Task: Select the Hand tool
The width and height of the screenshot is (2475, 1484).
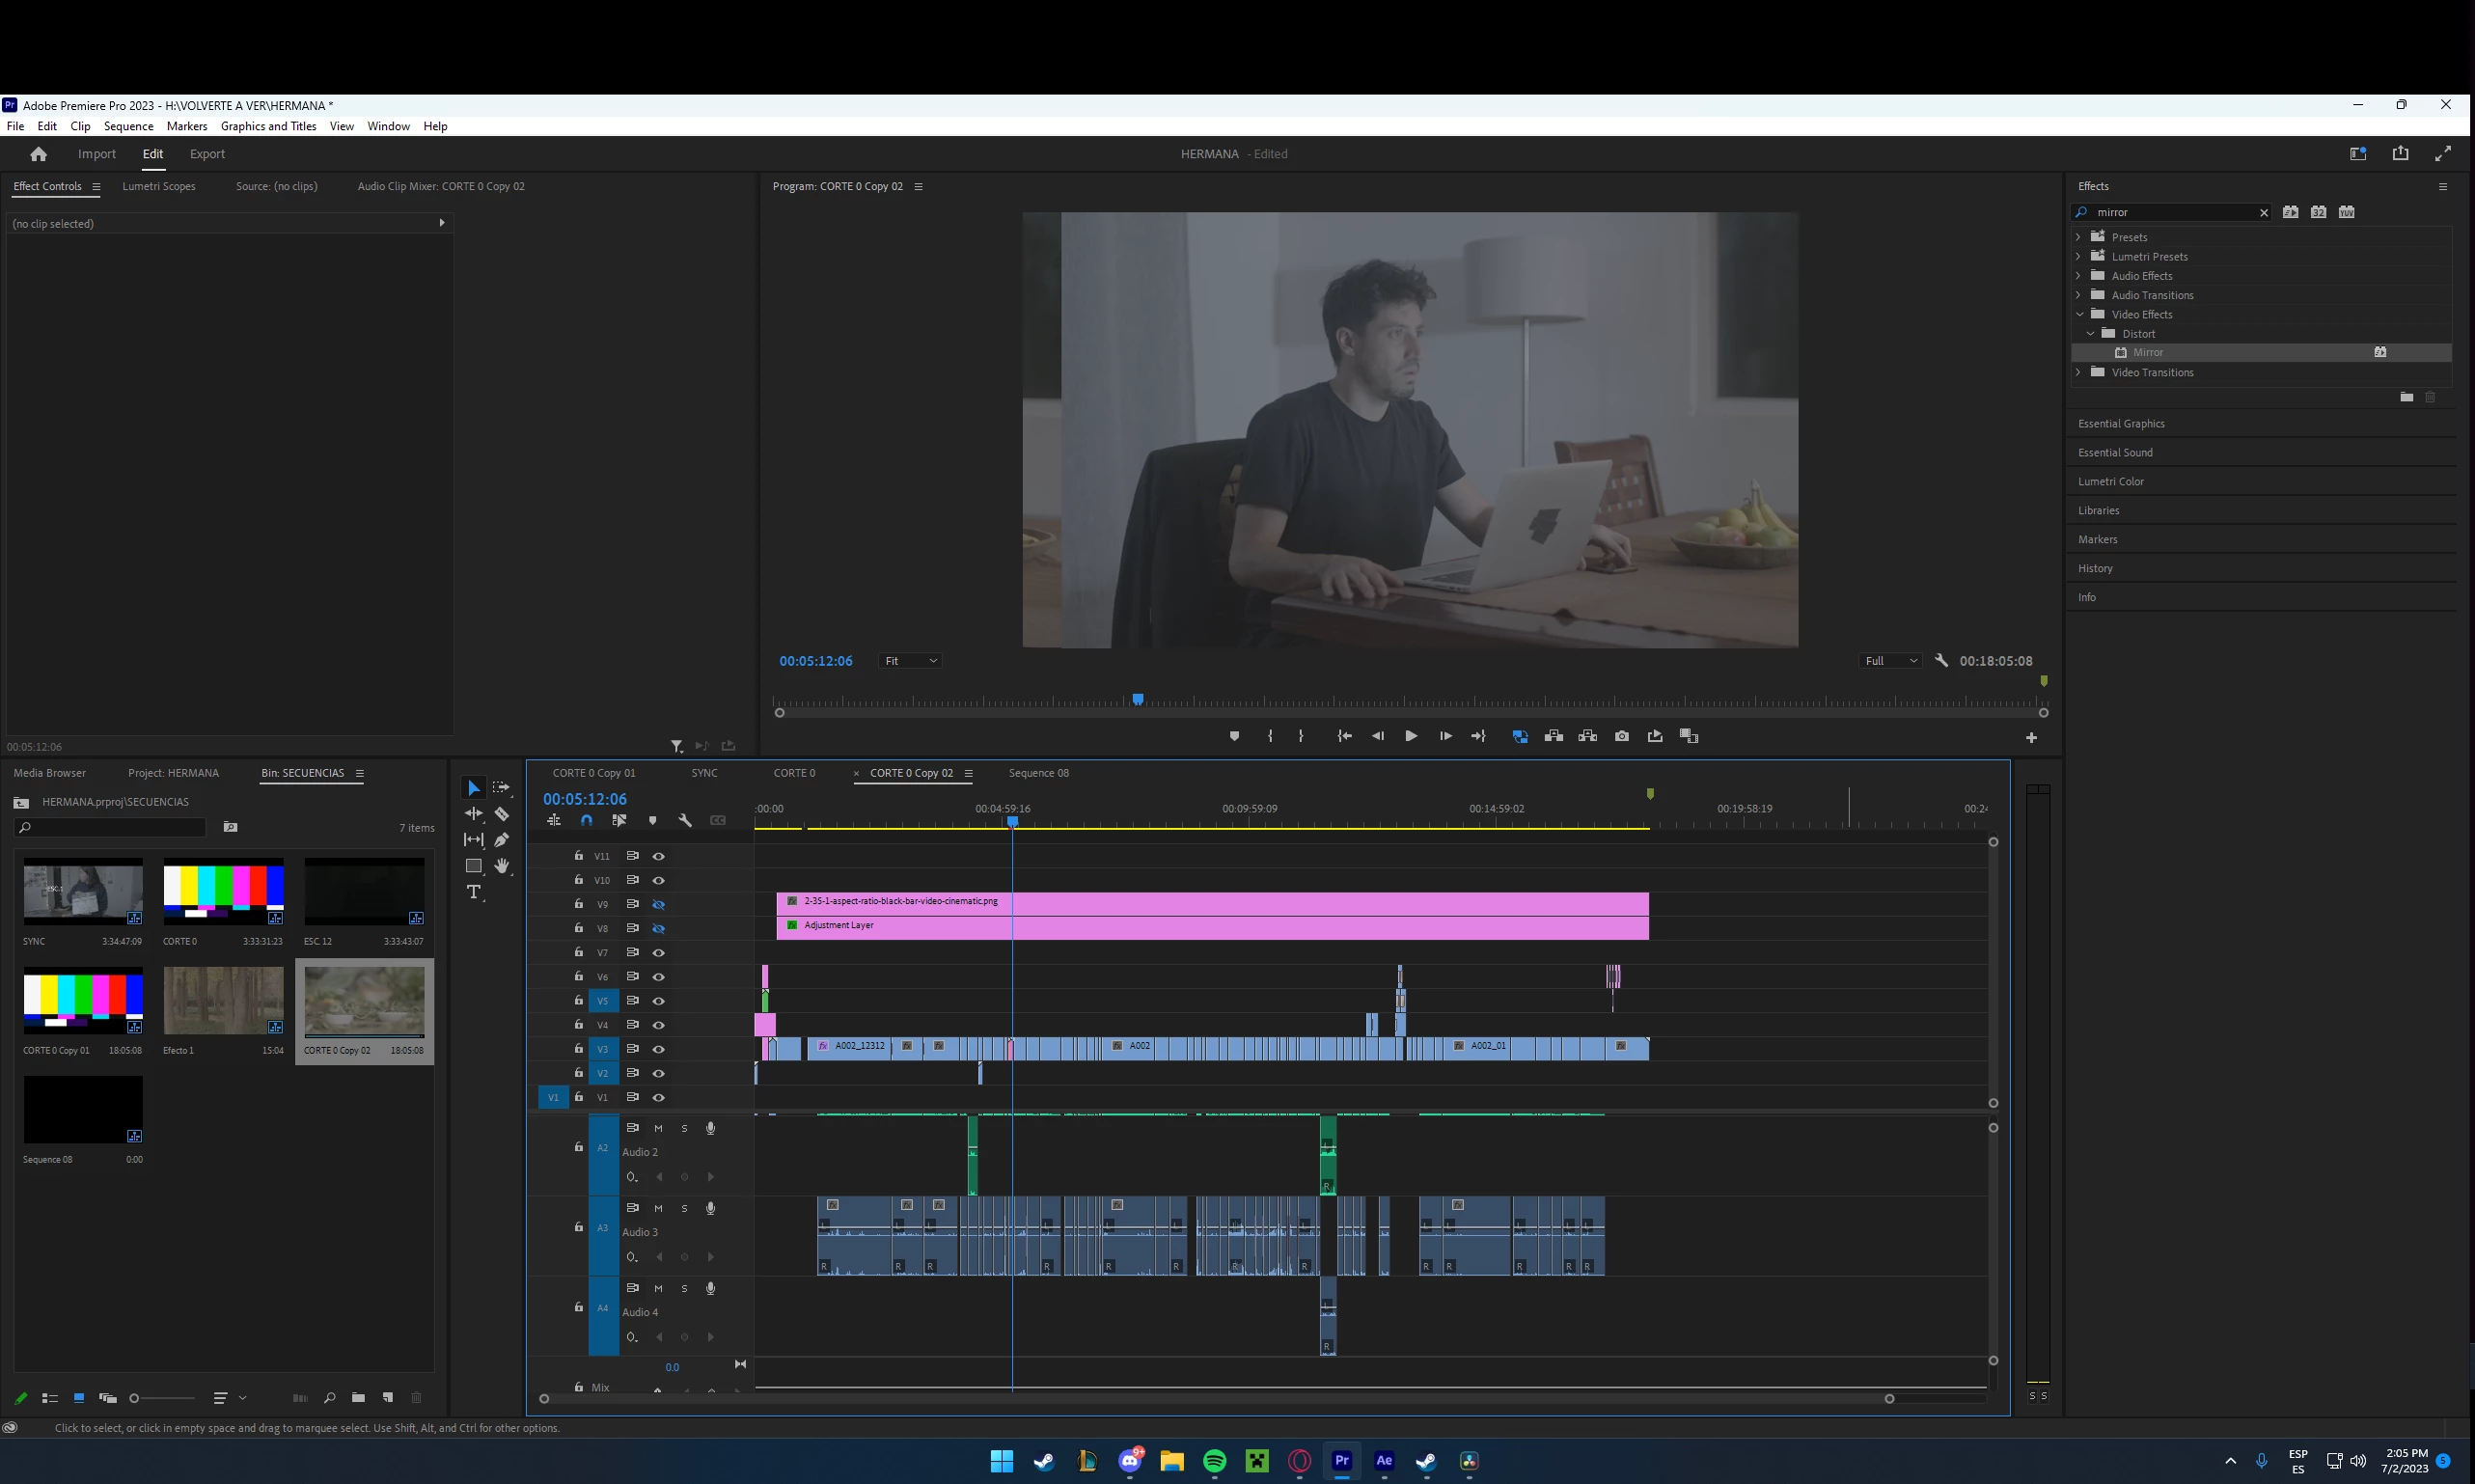Action: [502, 866]
